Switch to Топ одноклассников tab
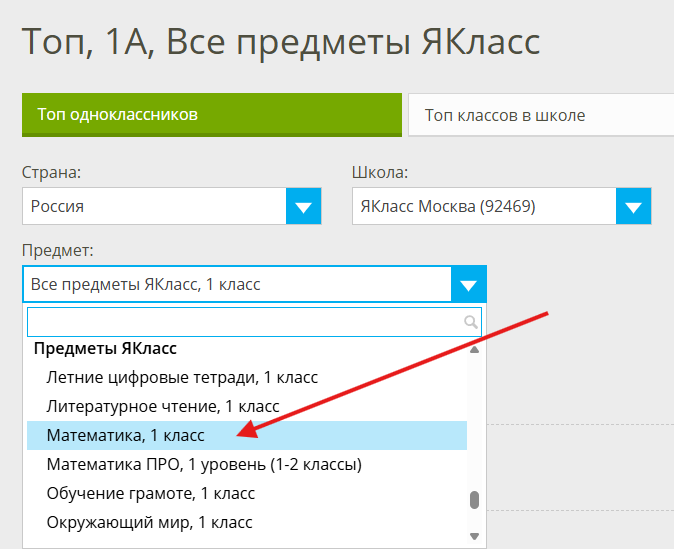The image size is (674, 549). pos(212,115)
